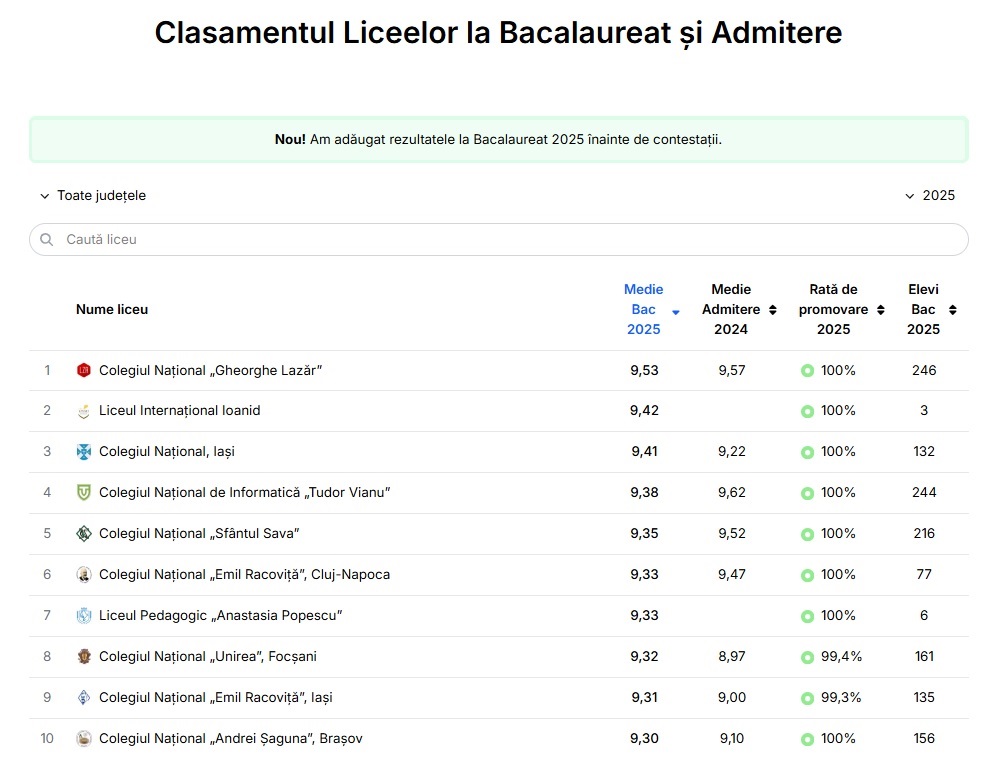Click green pass-rate circle for Liceul Ioanid
988x759 pixels.
click(807, 412)
